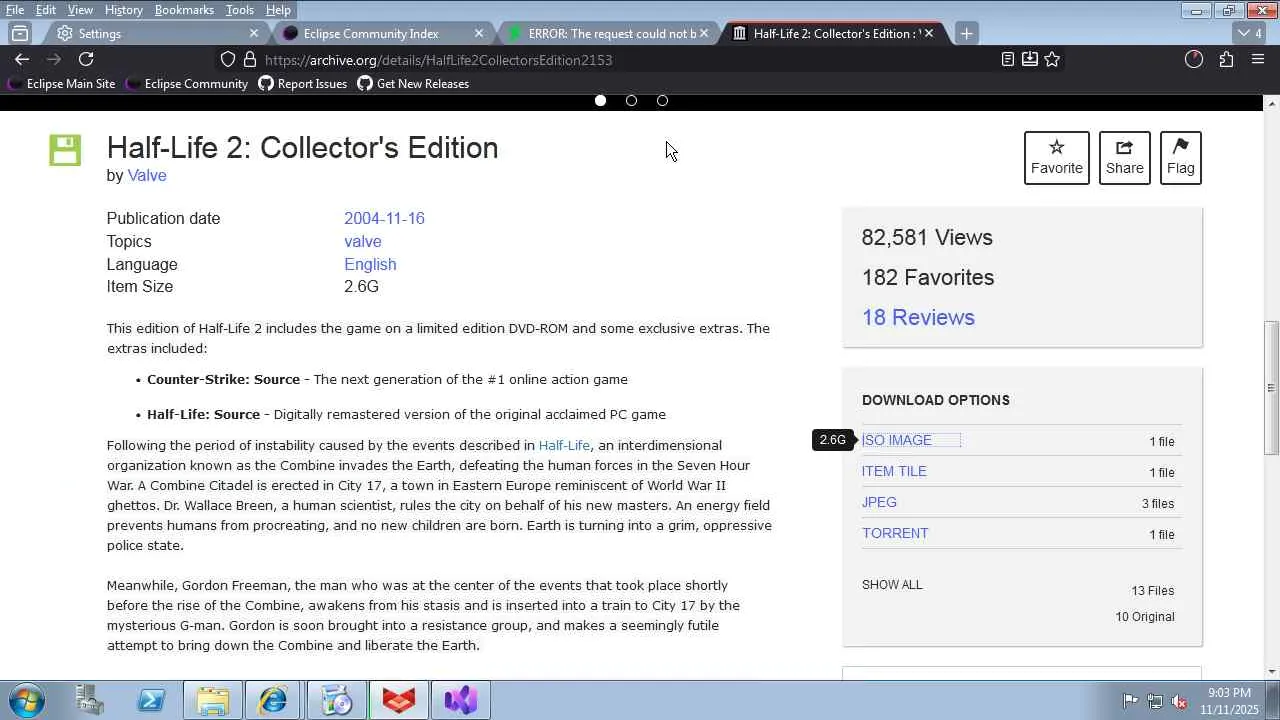The width and height of the screenshot is (1280, 720).
Task: Launch Windows PowerShell from the taskbar
Action: click(x=151, y=701)
